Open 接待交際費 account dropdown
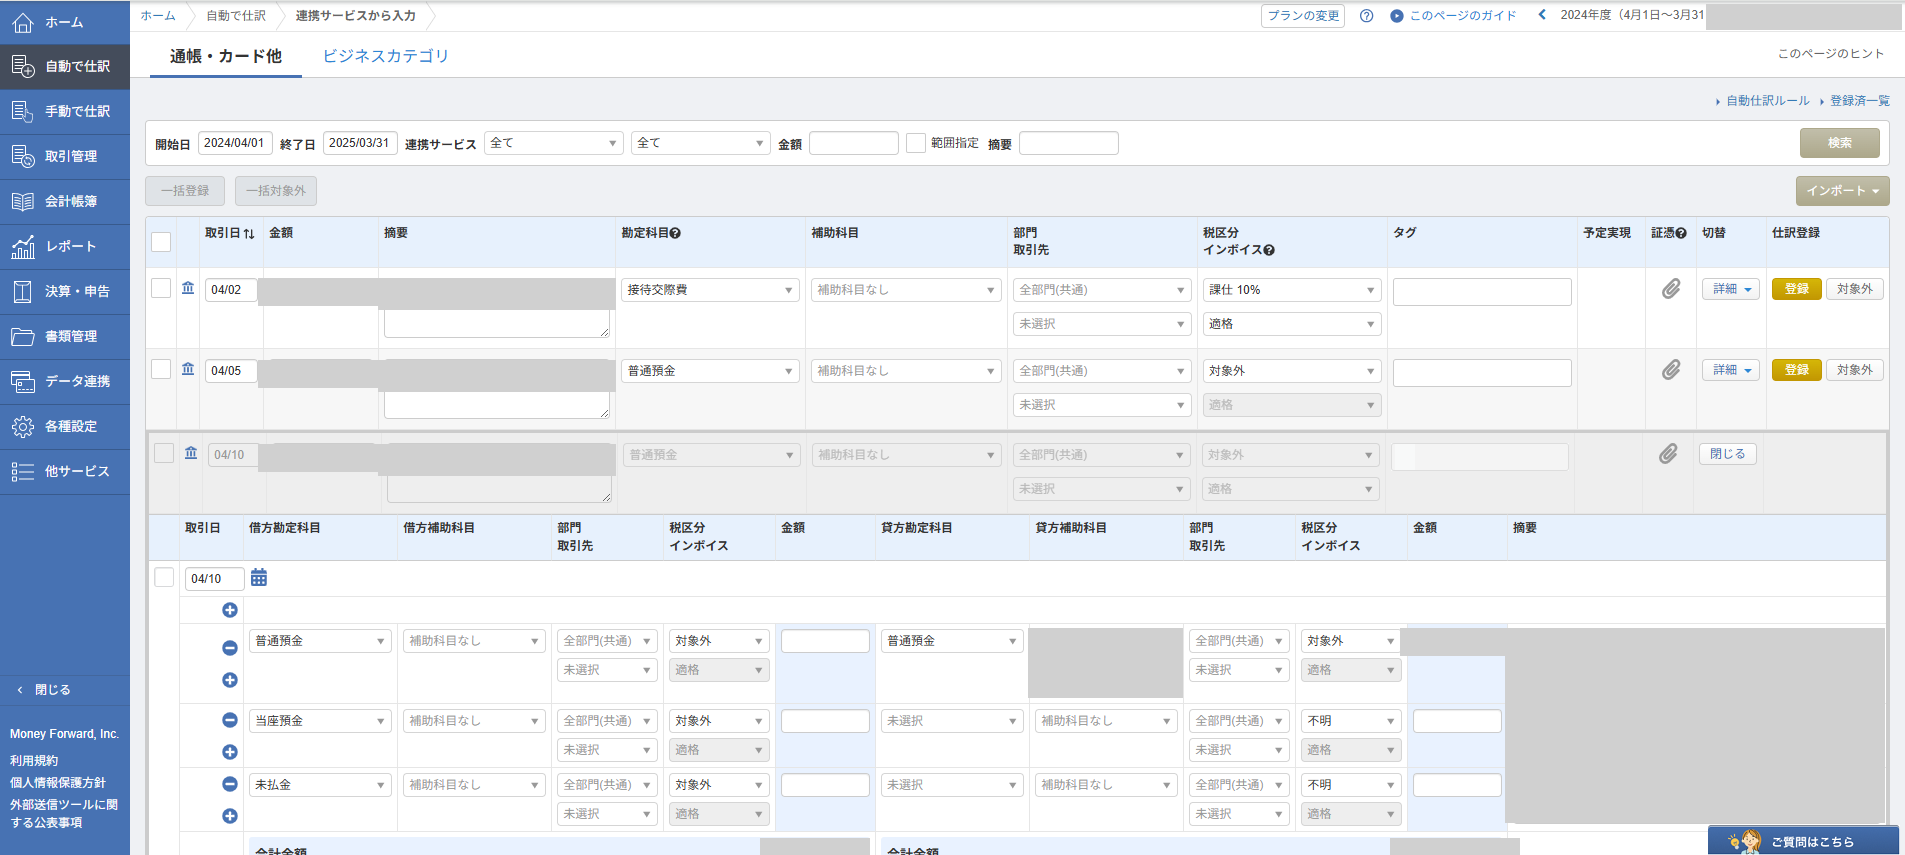Screen dimensions: 1905x855 click(710, 290)
